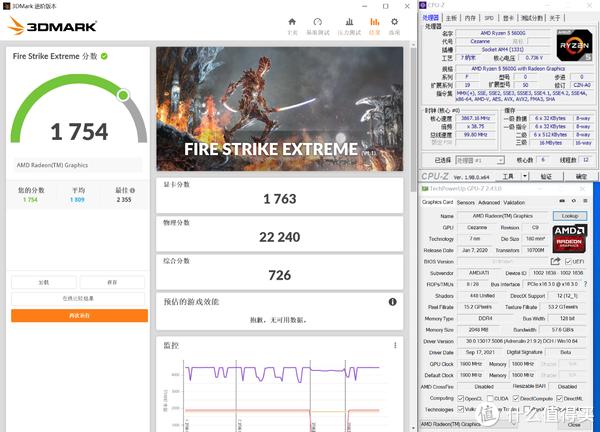Click the 3DMark flame logo
This screenshot has width=600, height=432.
point(16,26)
